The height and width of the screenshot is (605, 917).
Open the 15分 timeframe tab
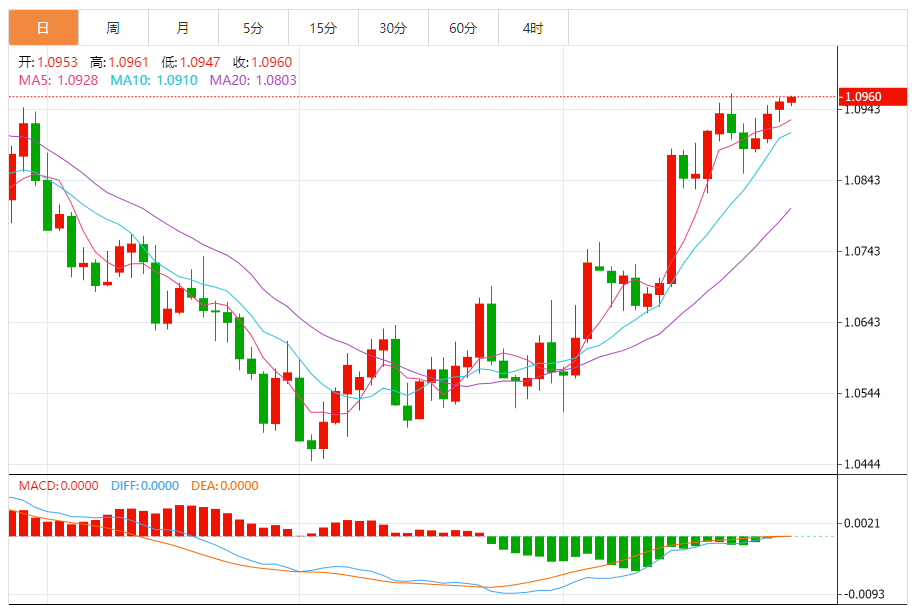[323, 27]
